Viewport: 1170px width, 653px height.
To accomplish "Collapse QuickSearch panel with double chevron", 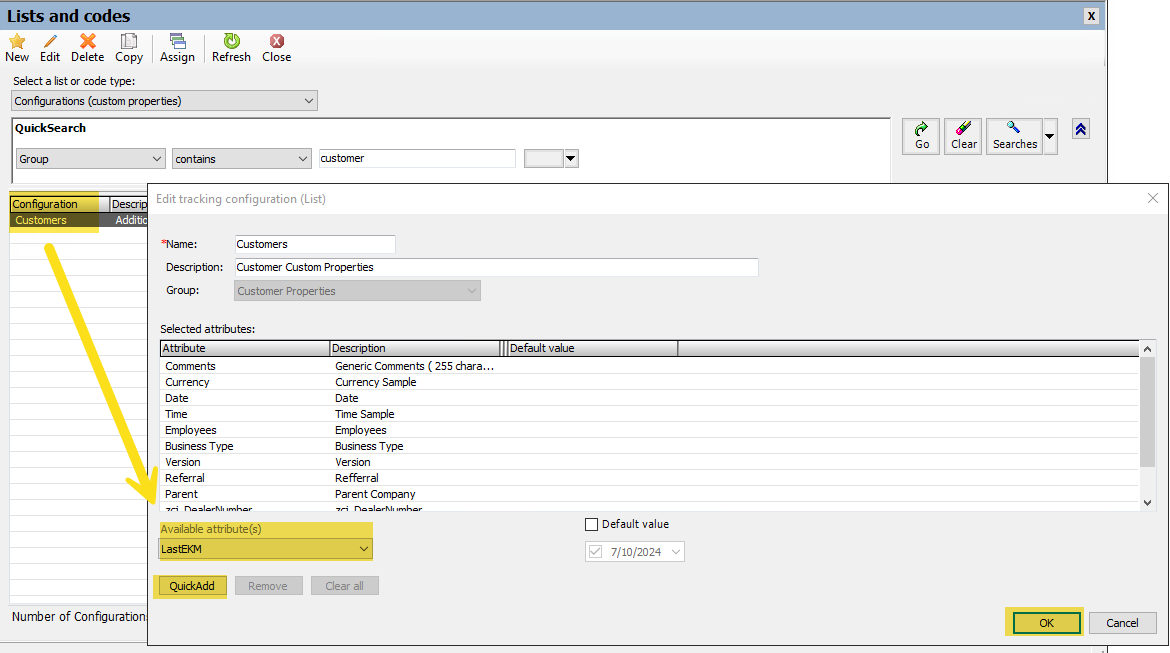I will (x=1080, y=129).
